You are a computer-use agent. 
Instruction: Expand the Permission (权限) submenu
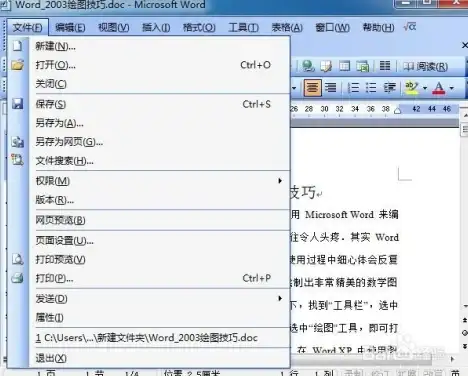149,181
